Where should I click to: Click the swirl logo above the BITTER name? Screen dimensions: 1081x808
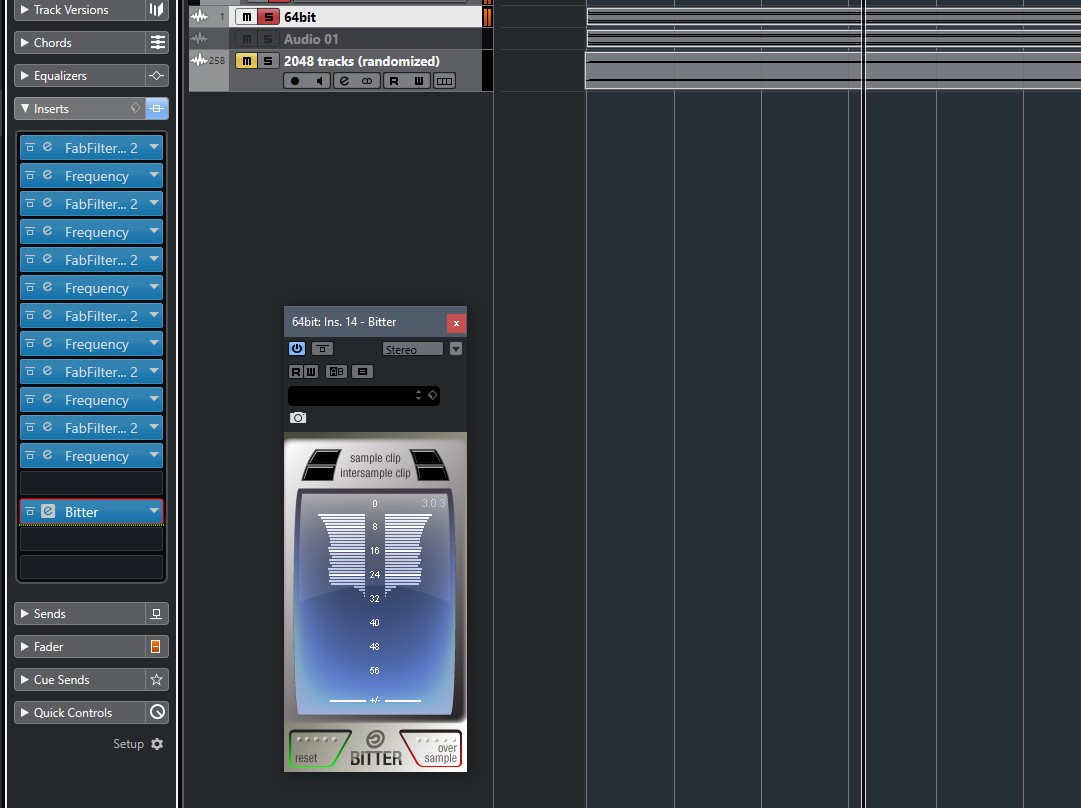(375, 740)
